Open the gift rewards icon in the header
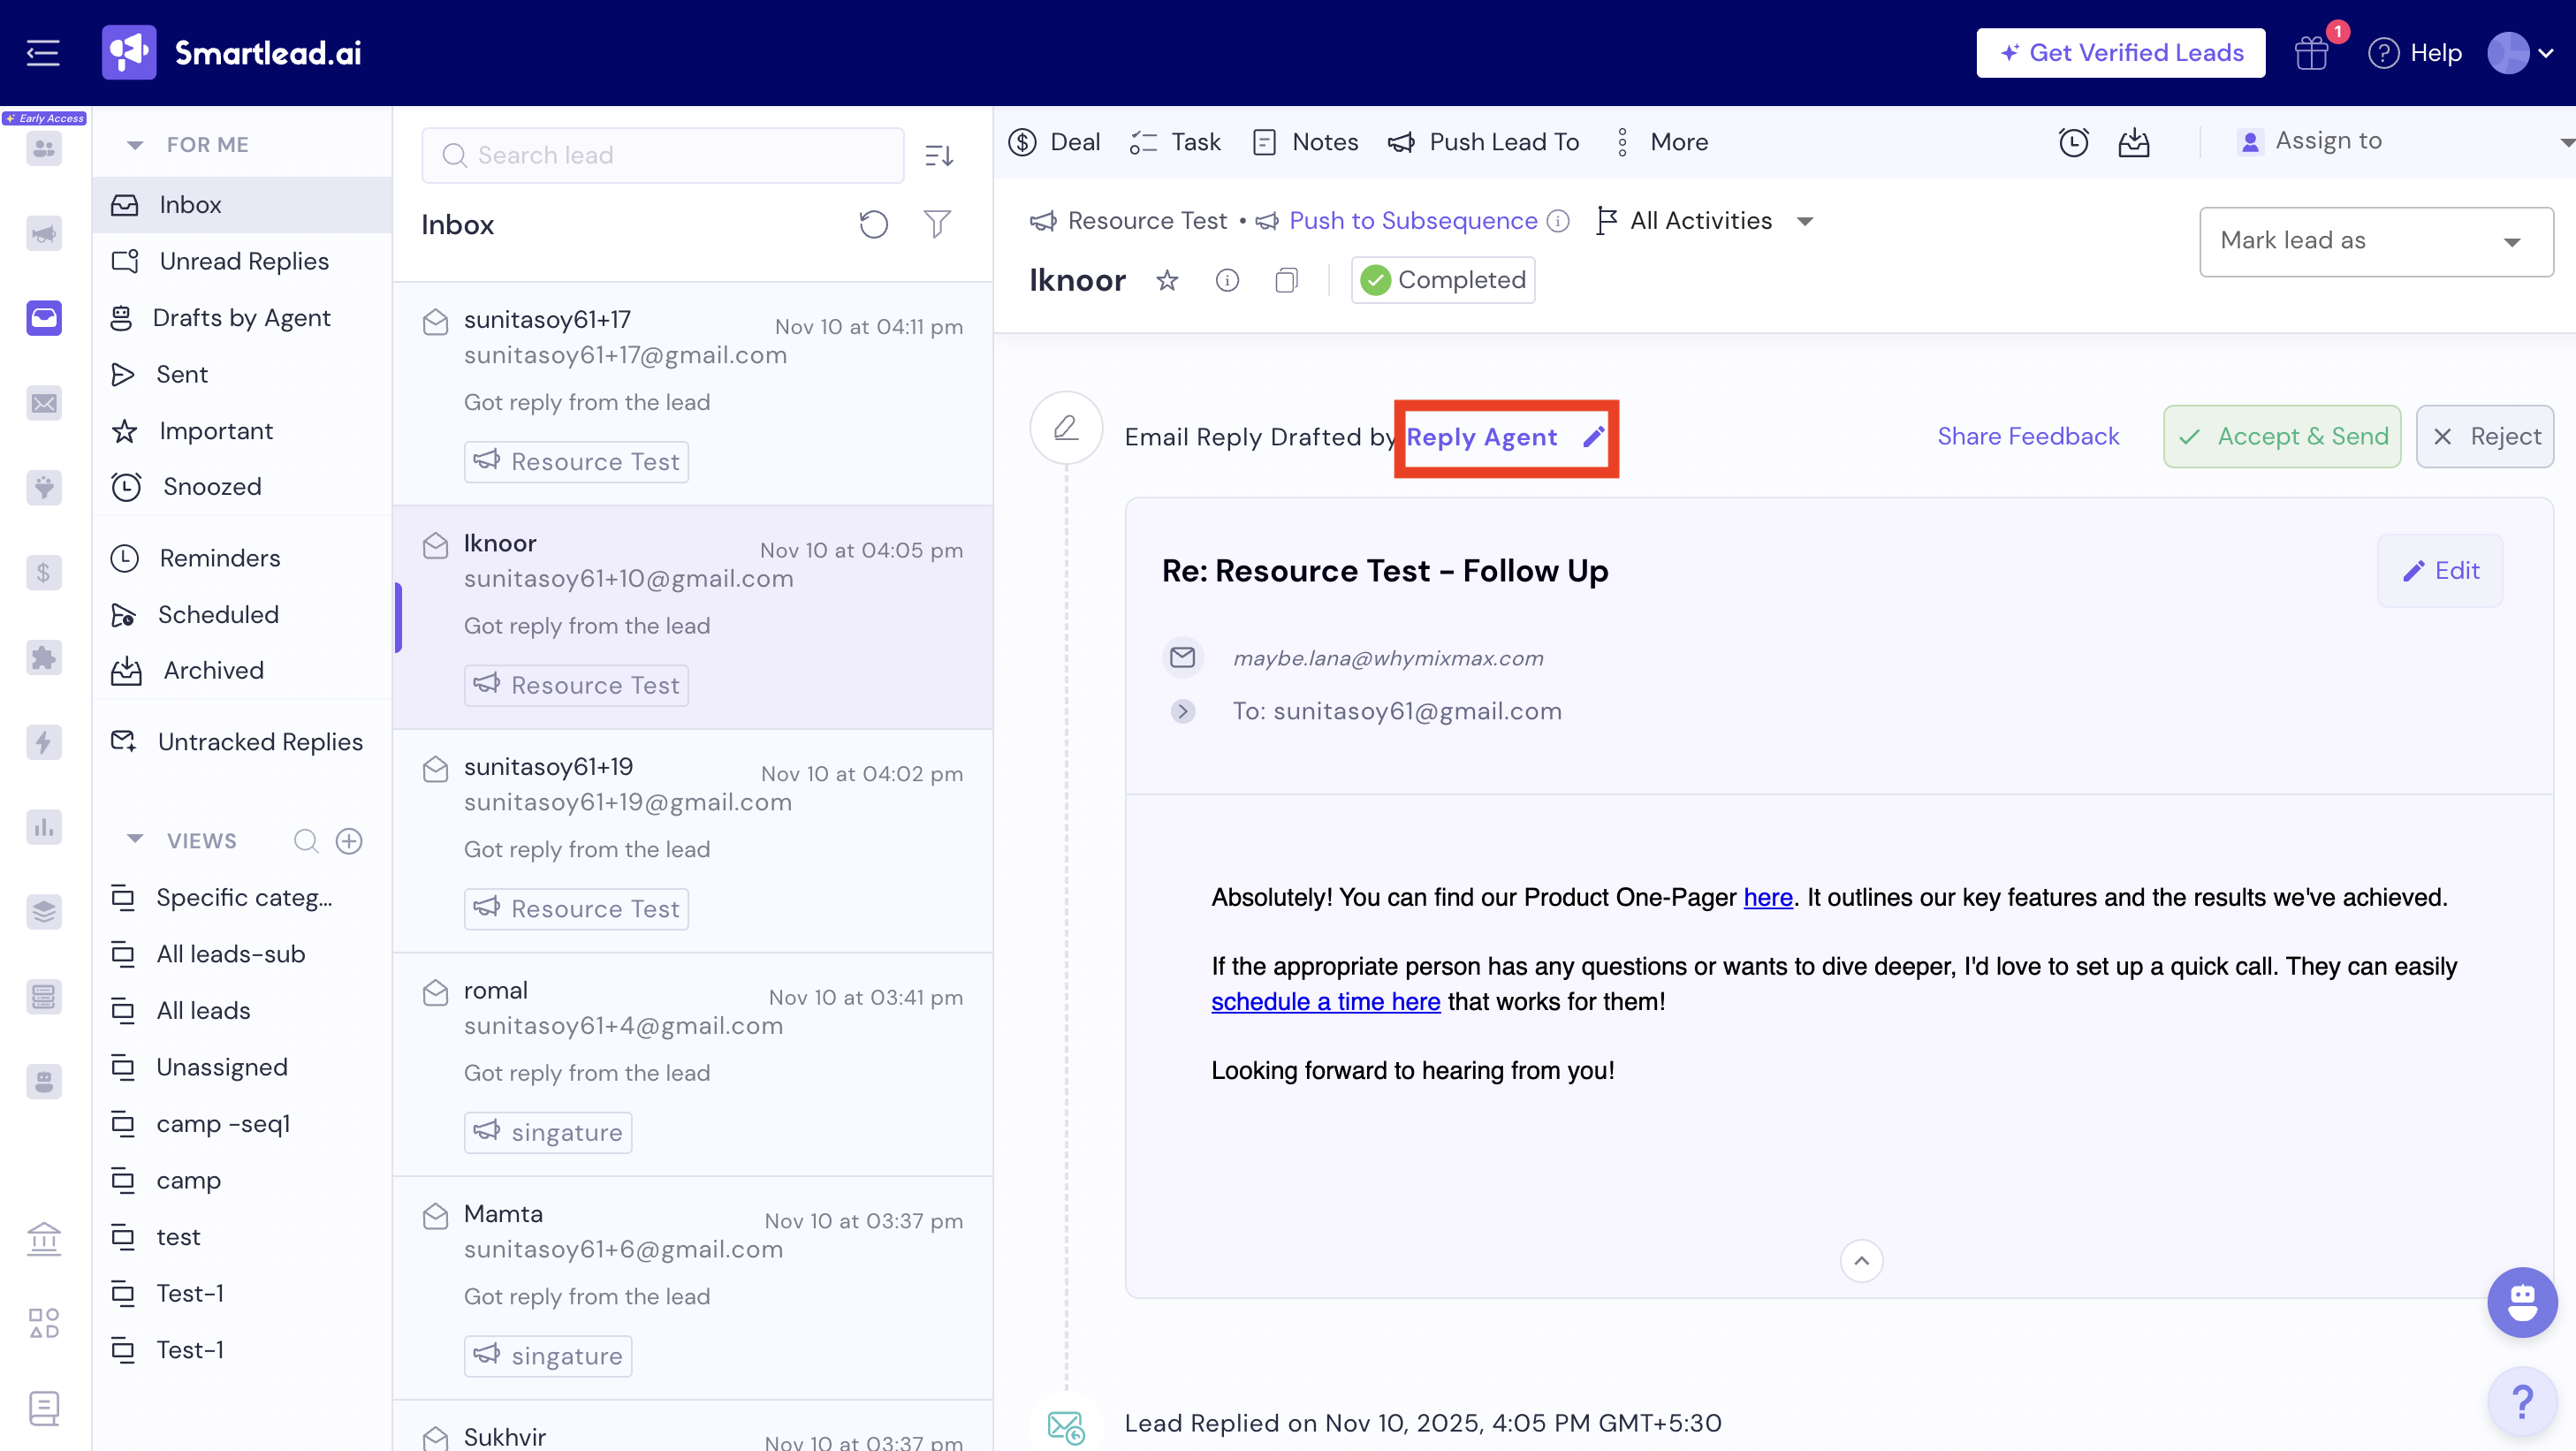This screenshot has width=2576, height=1451. tap(2311, 53)
